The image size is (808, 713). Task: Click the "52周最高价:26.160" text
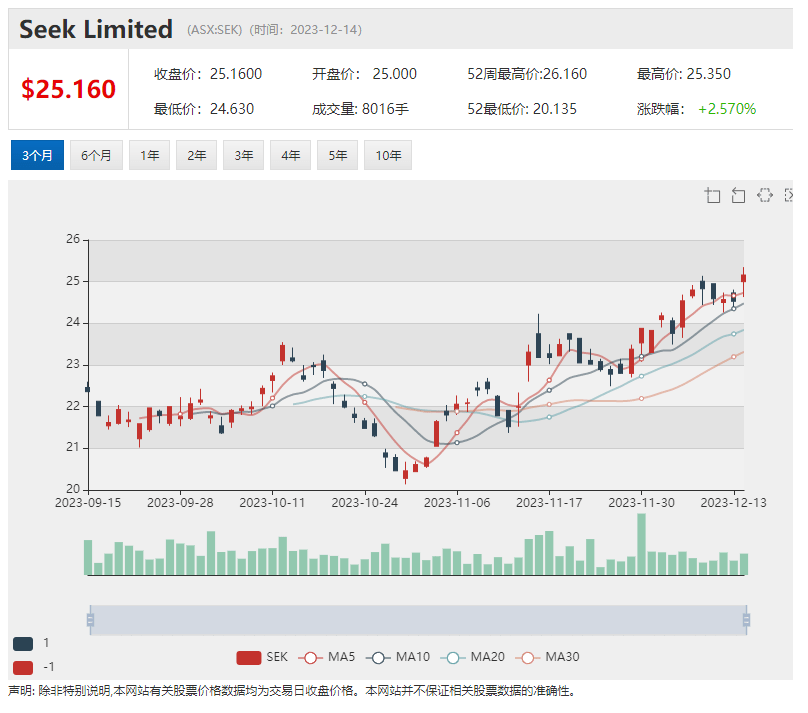click(527, 74)
